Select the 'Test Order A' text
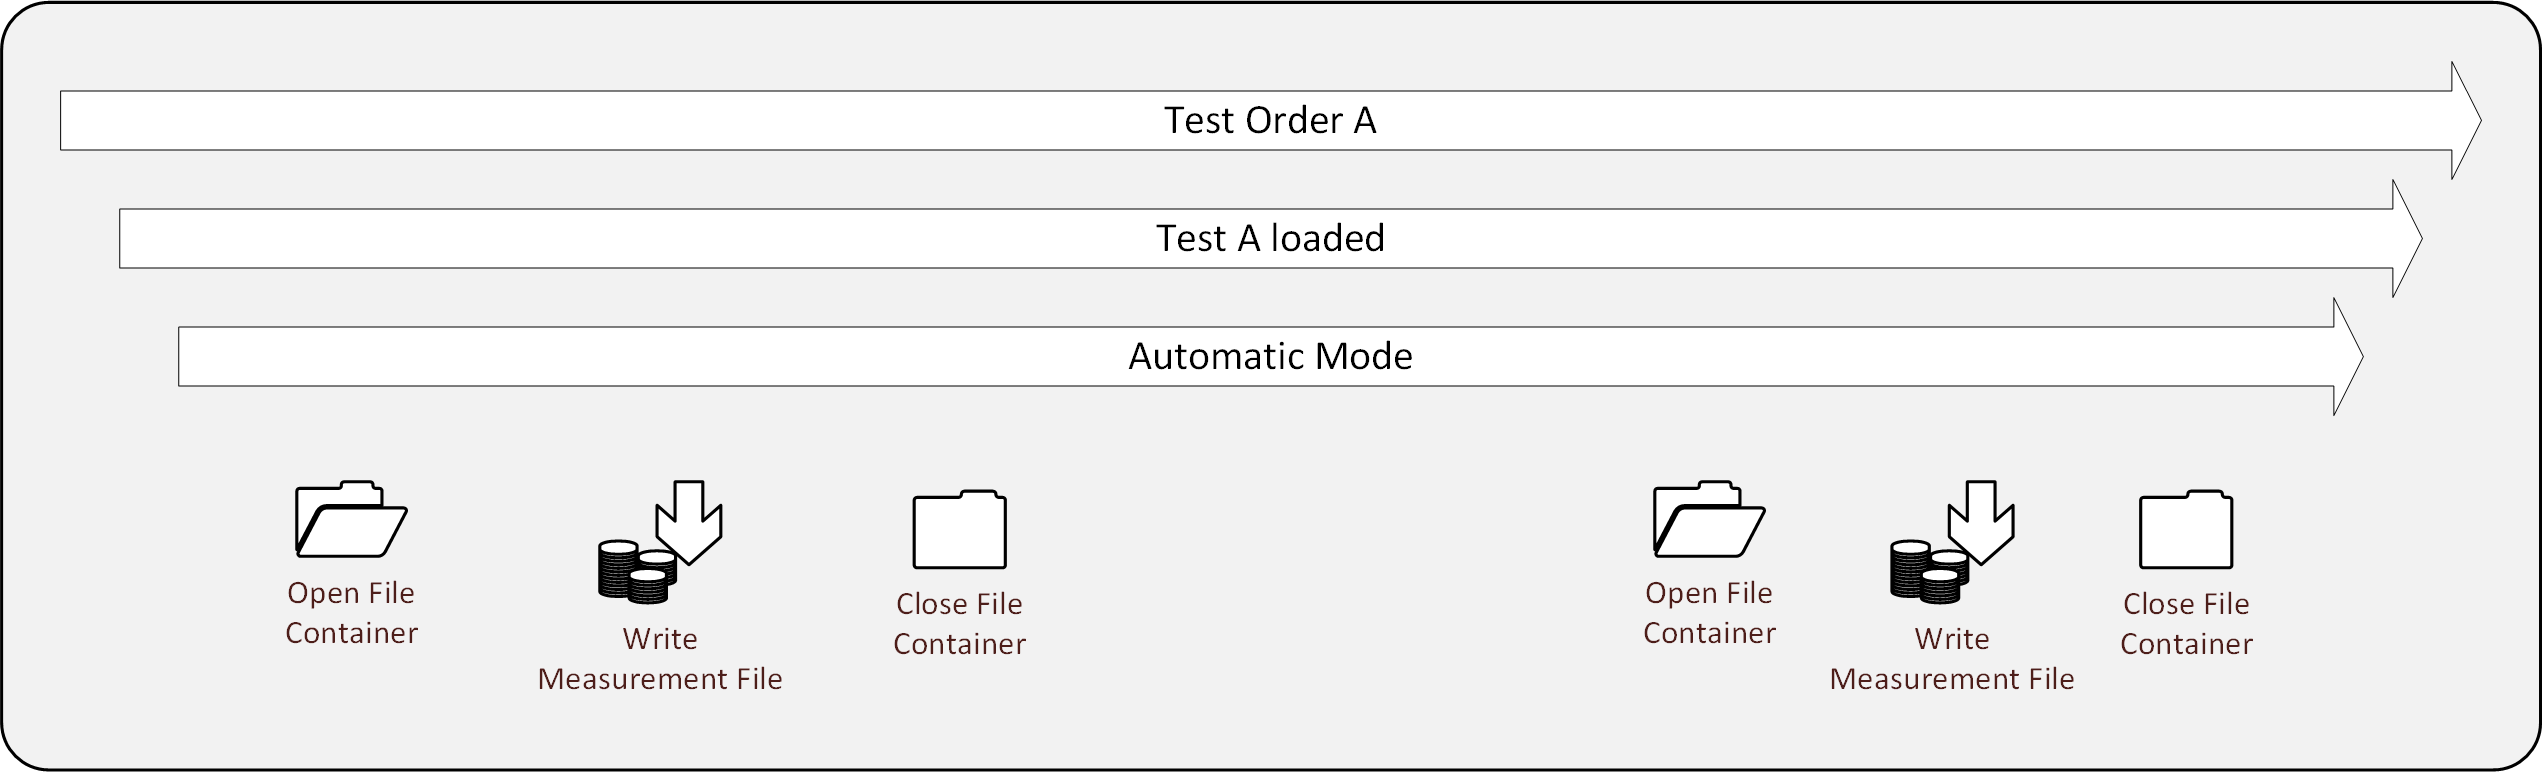The height and width of the screenshot is (772, 2542). pos(1270,121)
